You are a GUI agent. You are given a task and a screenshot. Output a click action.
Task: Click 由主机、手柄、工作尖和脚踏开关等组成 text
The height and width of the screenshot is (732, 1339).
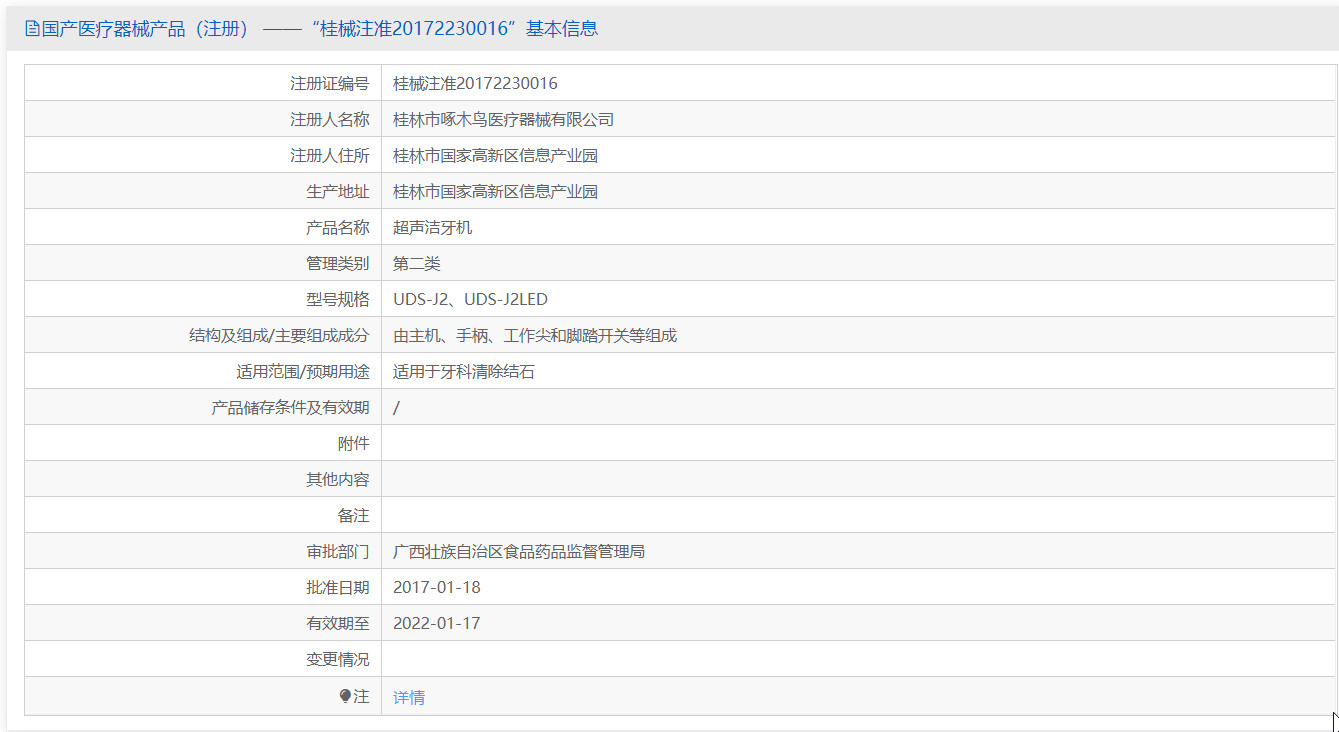pyautogui.click(x=535, y=335)
